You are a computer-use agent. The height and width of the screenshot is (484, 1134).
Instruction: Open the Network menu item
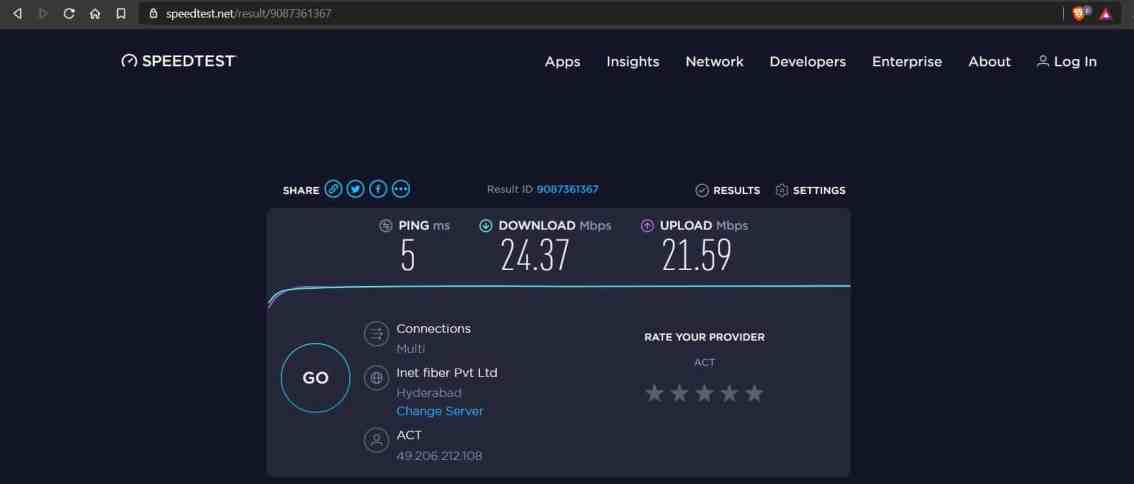pyautogui.click(x=715, y=61)
